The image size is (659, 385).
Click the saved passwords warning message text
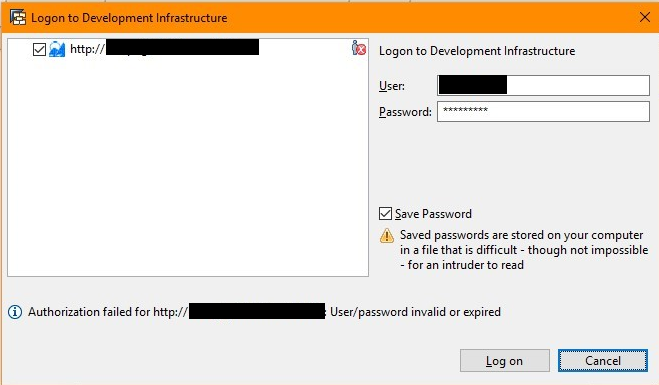(524, 250)
